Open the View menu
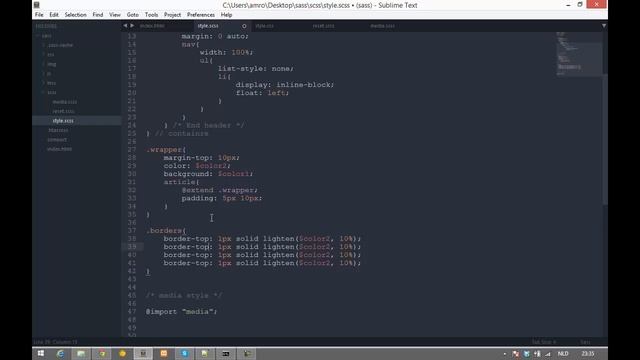The width and height of the screenshot is (640, 360). pyautogui.click(x=115, y=15)
